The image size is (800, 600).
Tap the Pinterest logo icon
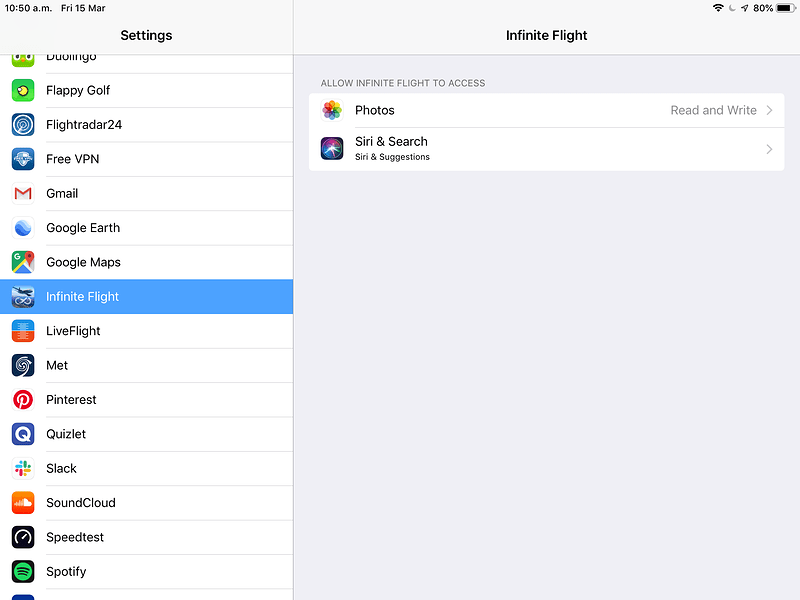[23, 400]
